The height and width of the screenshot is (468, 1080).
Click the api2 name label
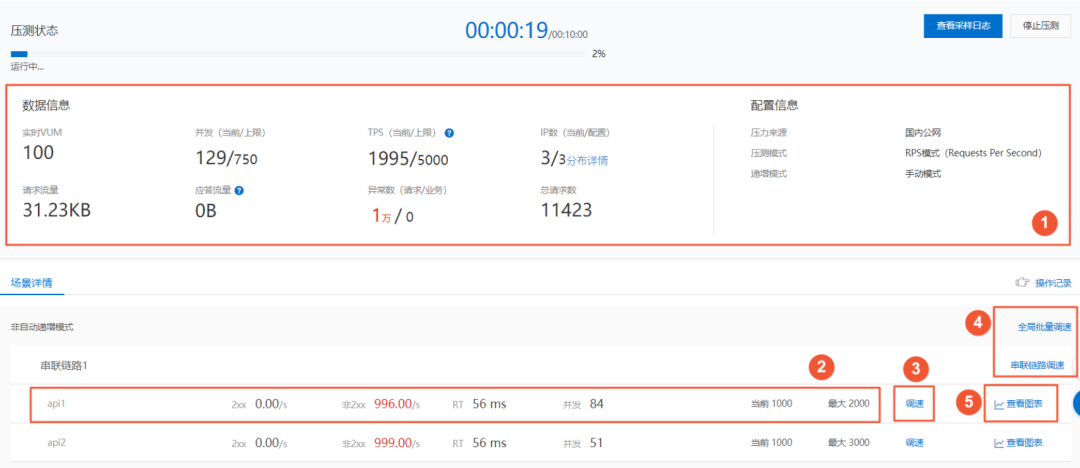coord(55,442)
